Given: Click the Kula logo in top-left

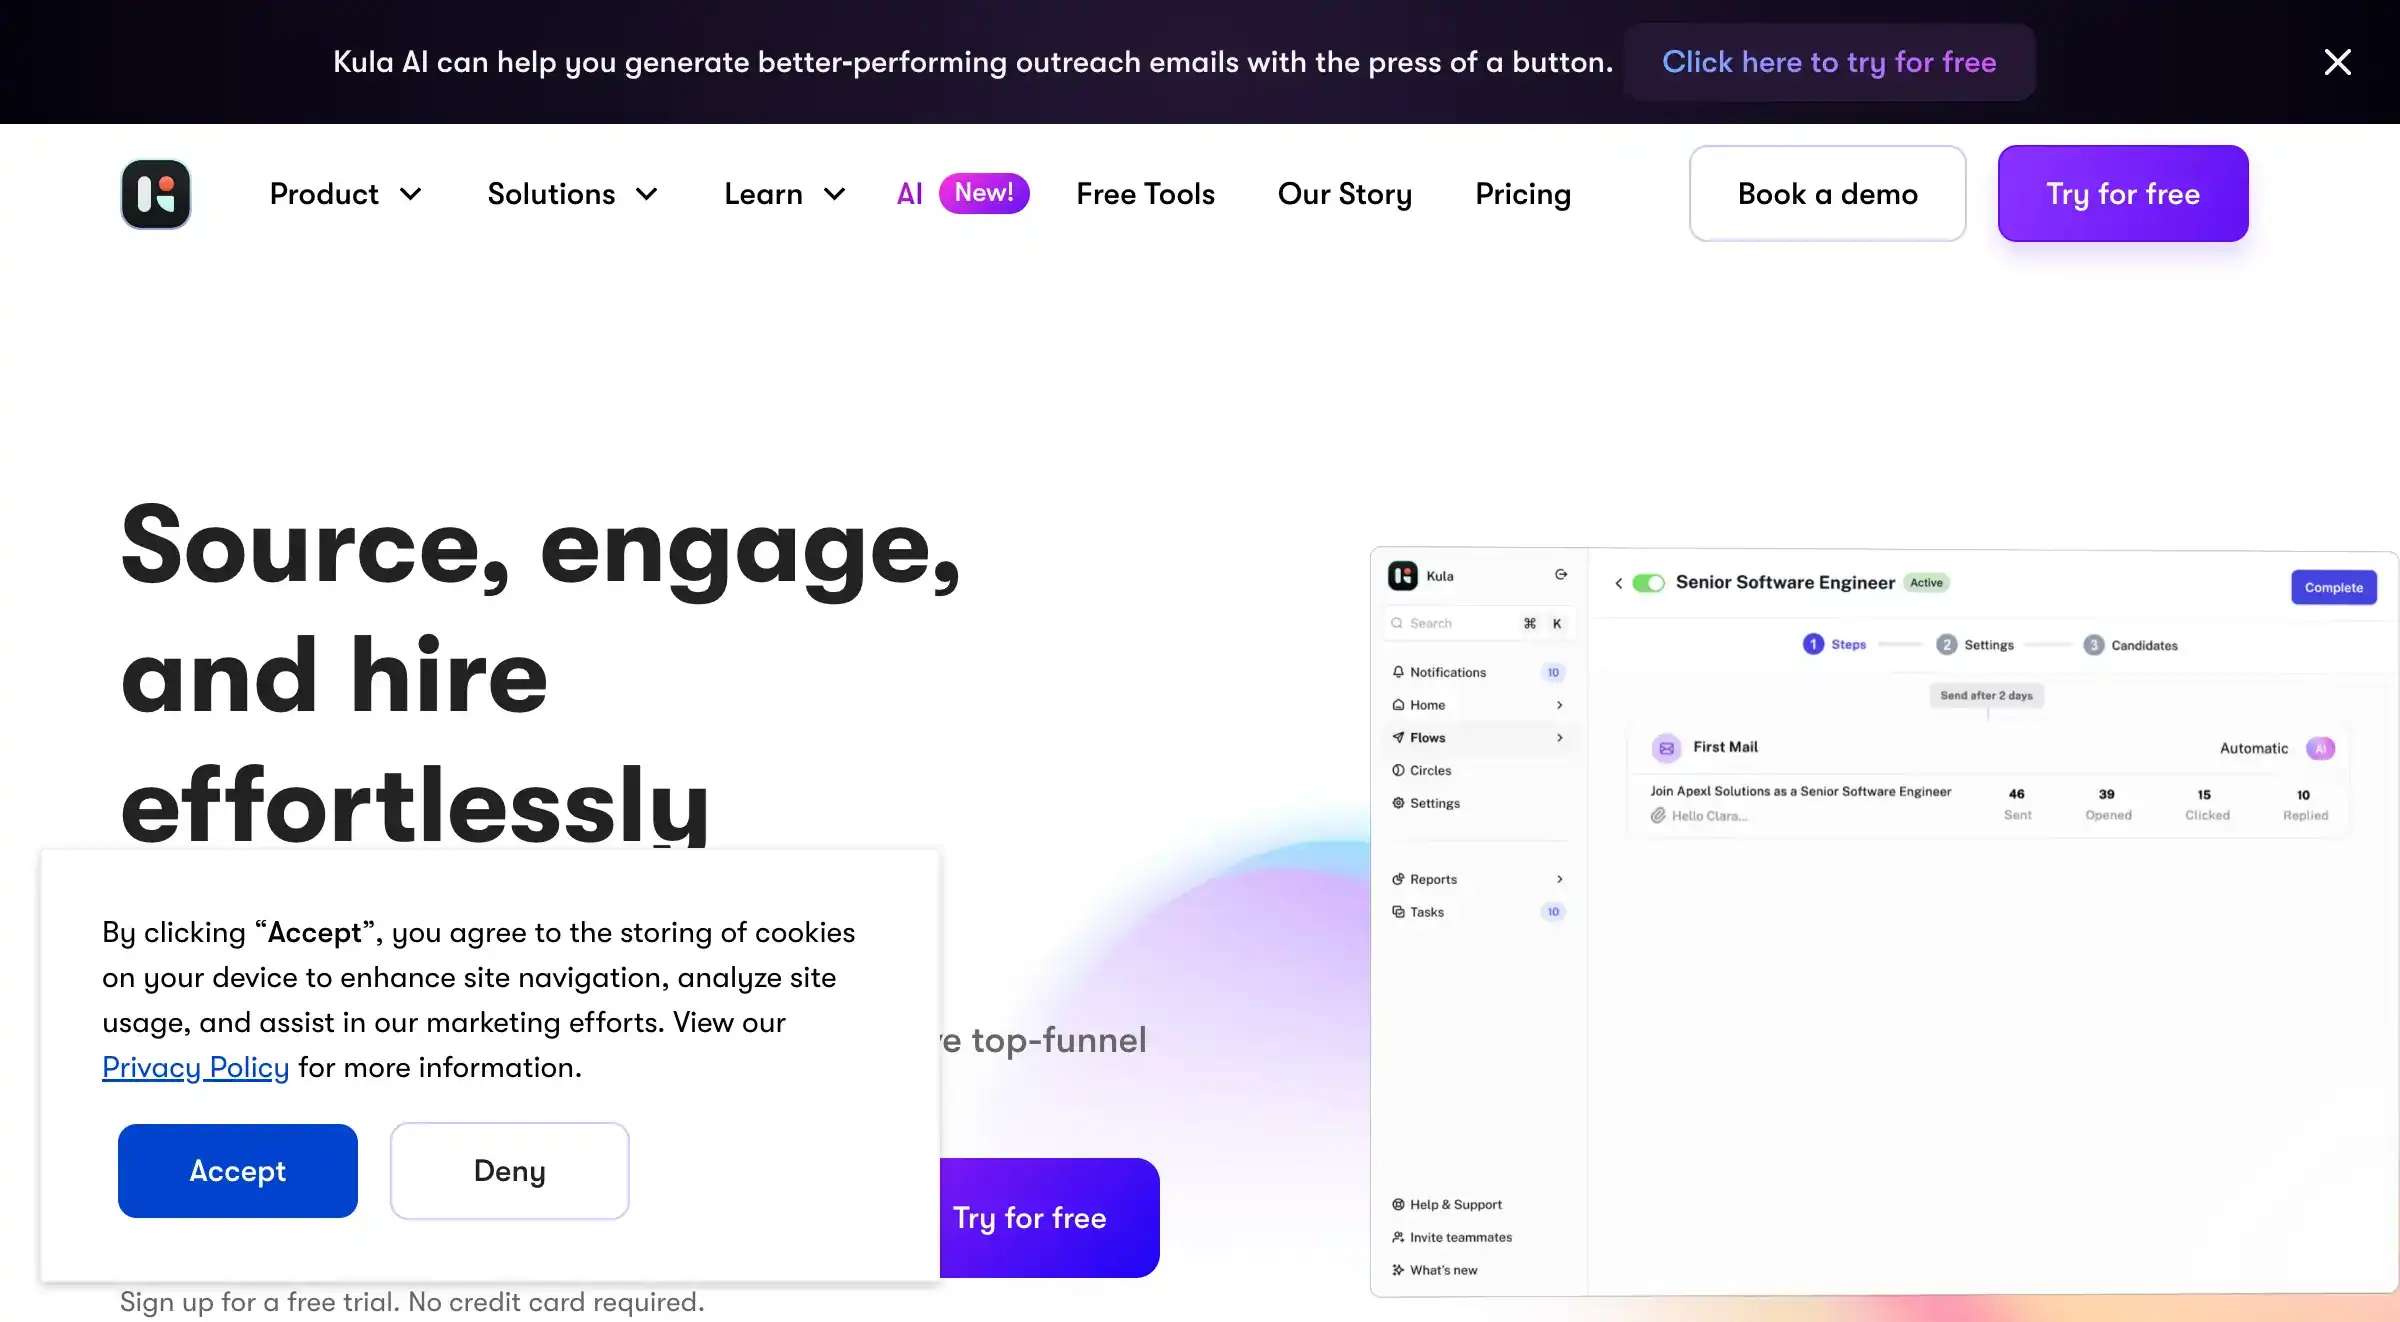Looking at the screenshot, I should [155, 192].
